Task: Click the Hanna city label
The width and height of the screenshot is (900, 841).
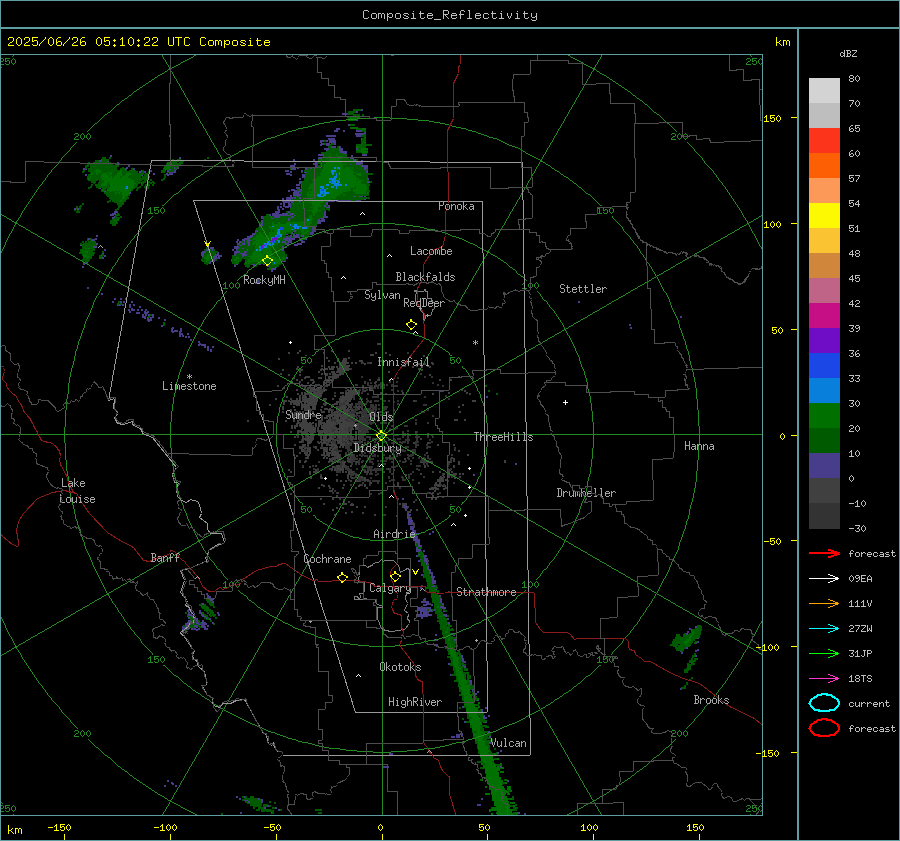Action: point(699,446)
